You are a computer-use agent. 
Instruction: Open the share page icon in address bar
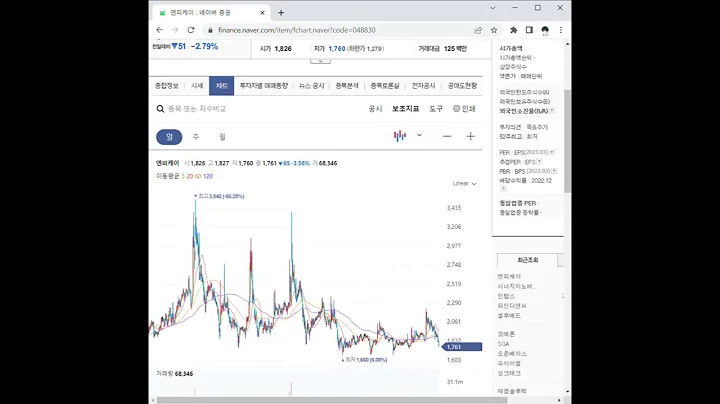point(478,30)
